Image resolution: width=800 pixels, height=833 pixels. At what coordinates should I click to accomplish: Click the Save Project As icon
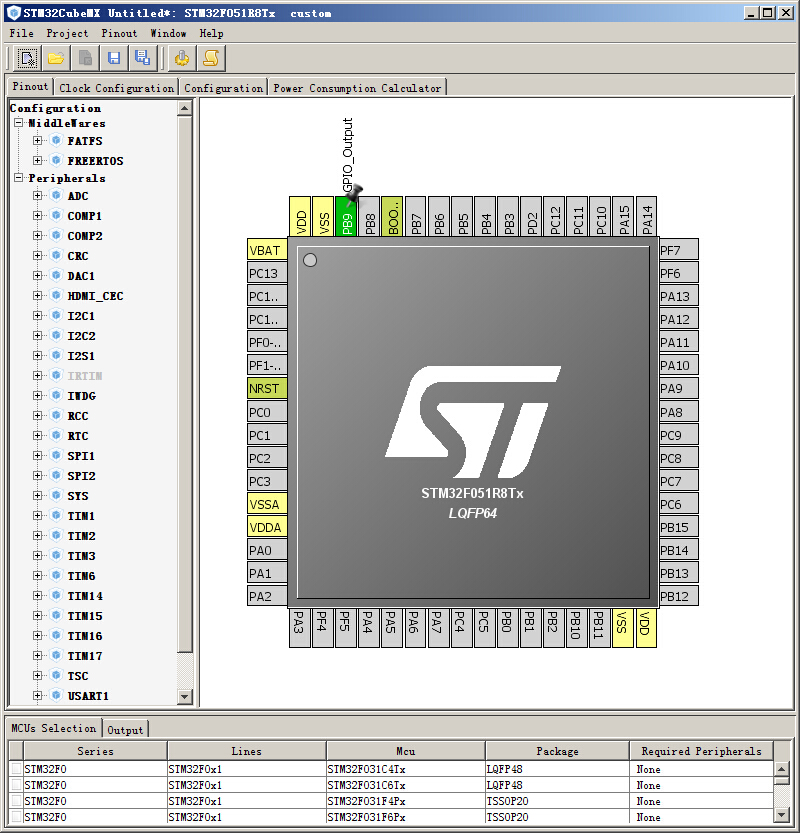click(142, 58)
